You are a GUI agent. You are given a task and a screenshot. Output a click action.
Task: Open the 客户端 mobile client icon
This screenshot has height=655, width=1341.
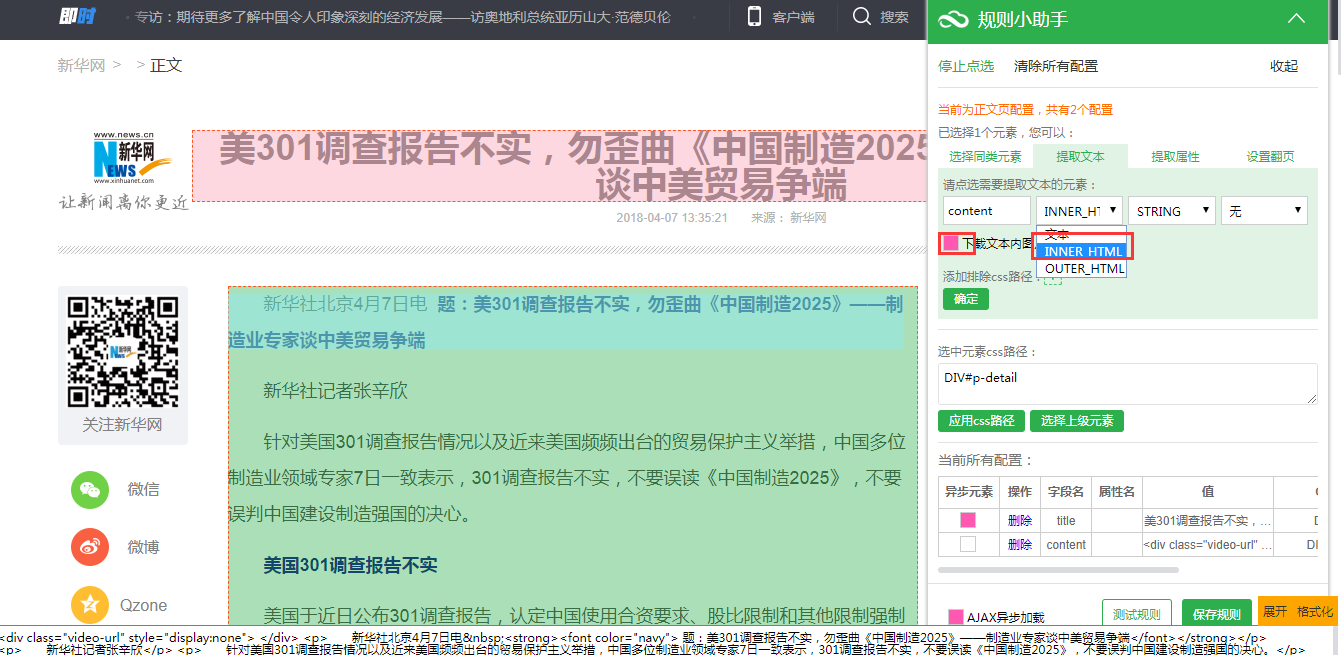pos(754,16)
